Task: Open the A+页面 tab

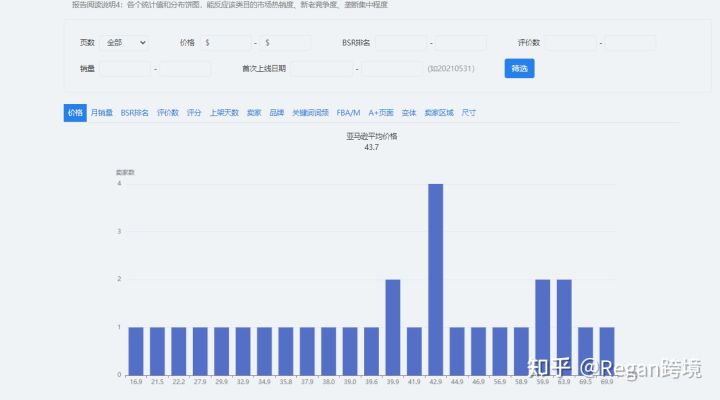Action: click(381, 113)
